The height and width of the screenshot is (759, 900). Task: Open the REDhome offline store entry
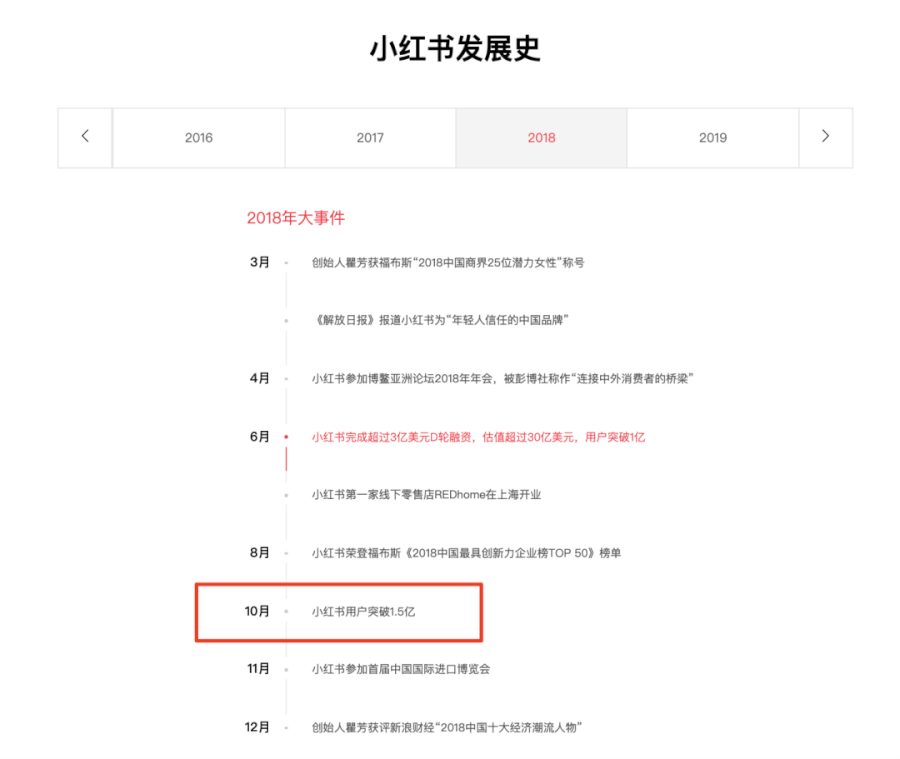[x=425, y=495]
